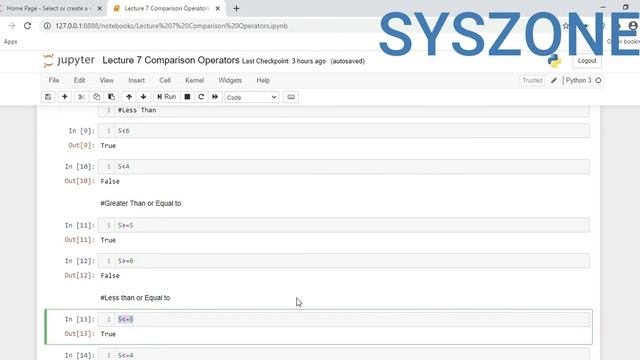Select the #Less than or Equal to heading text
This screenshot has width=640, height=360.
[x=135, y=298]
